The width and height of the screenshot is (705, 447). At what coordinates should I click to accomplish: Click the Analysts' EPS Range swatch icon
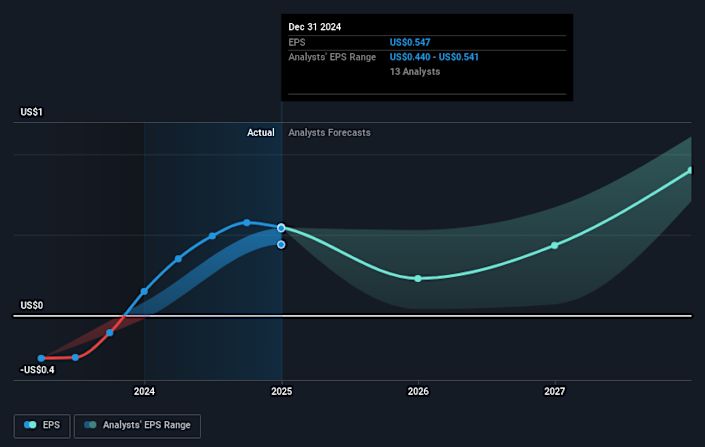(x=90, y=425)
